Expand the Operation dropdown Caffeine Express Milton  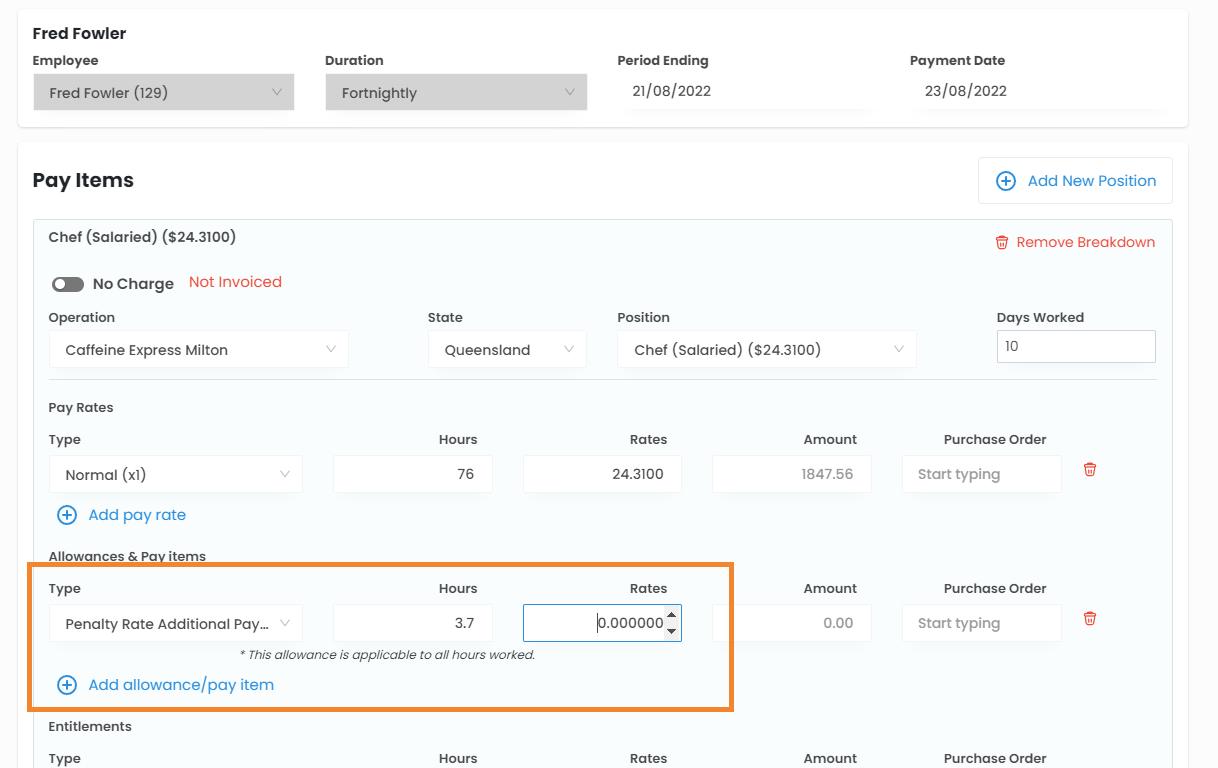point(198,350)
